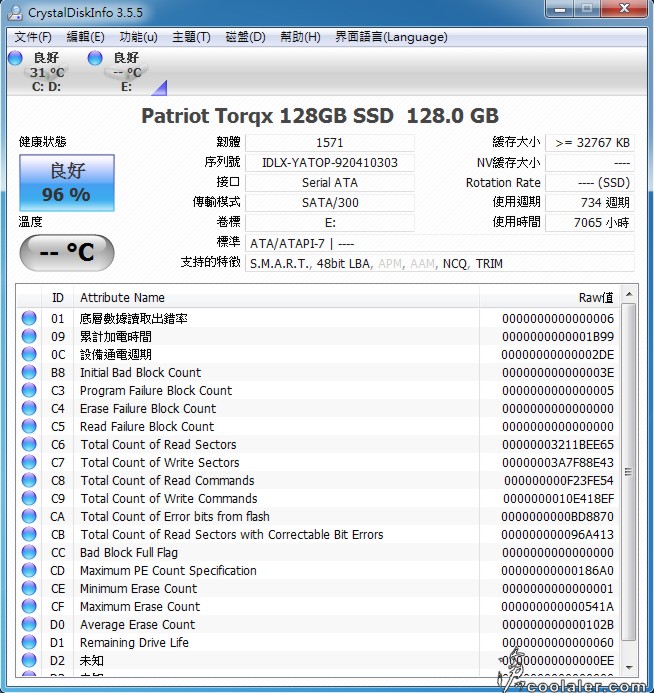654x693 pixels.
Task: Select the 設備通電週期 attribute row
Action: tap(318, 354)
